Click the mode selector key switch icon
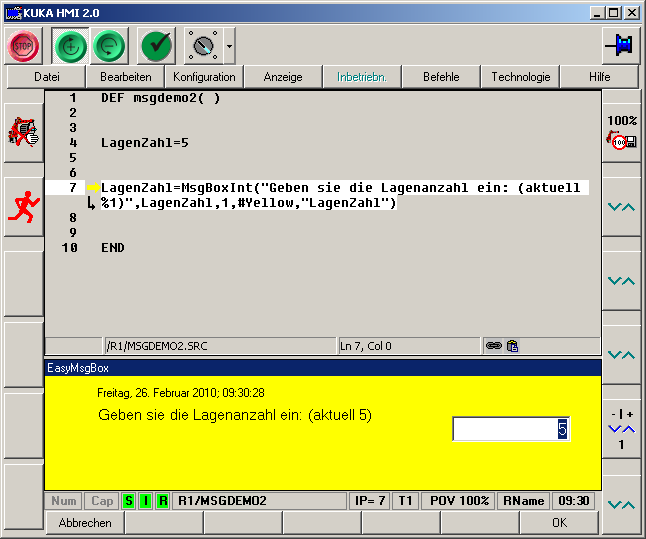This screenshot has width=646, height=539. [203, 46]
